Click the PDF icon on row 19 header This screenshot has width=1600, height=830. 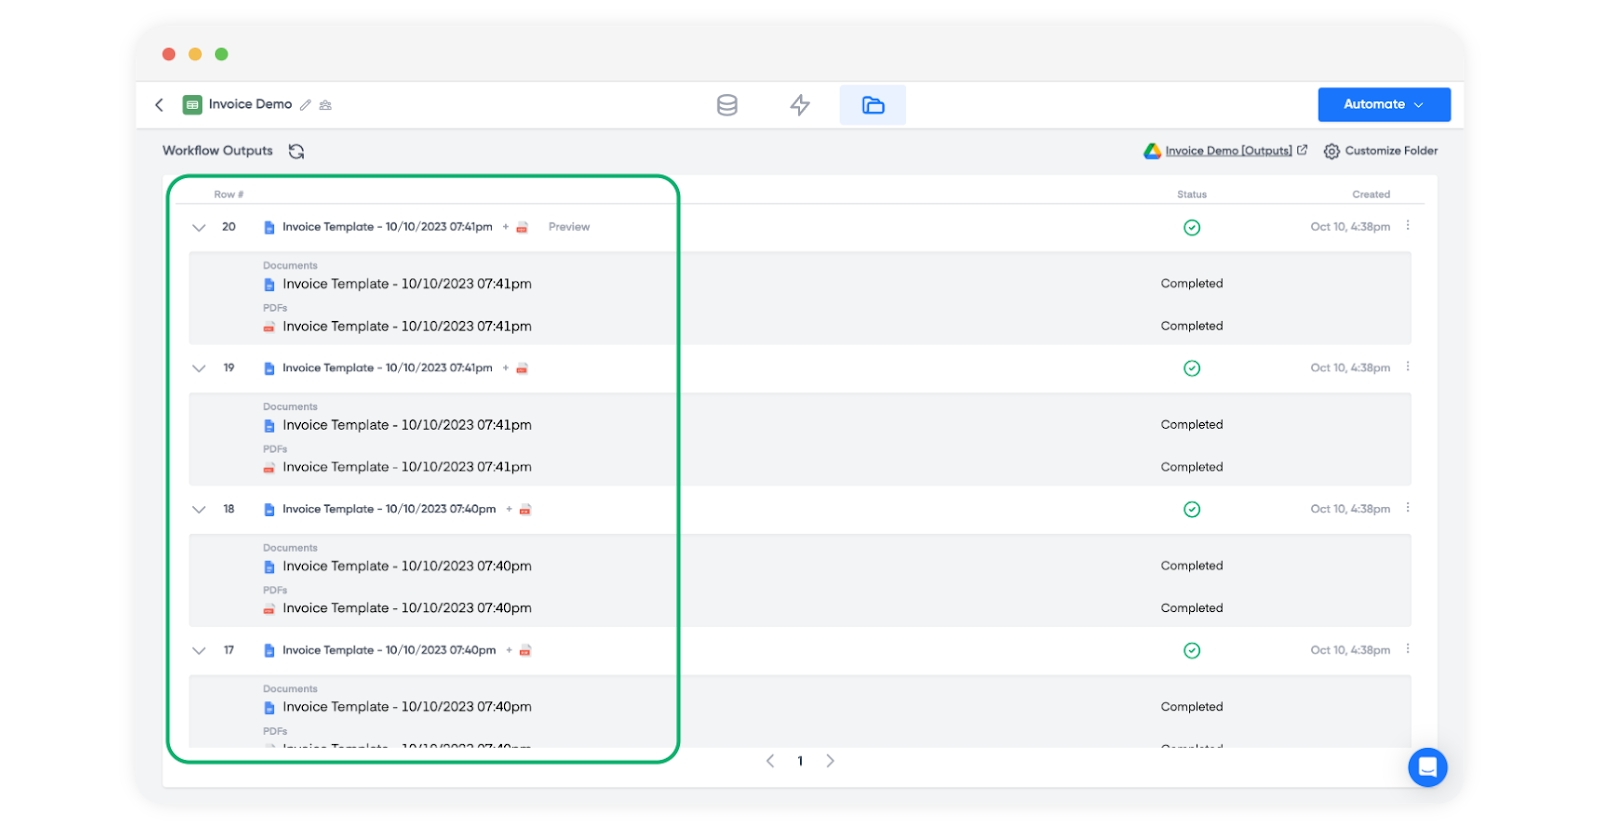coord(522,369)
